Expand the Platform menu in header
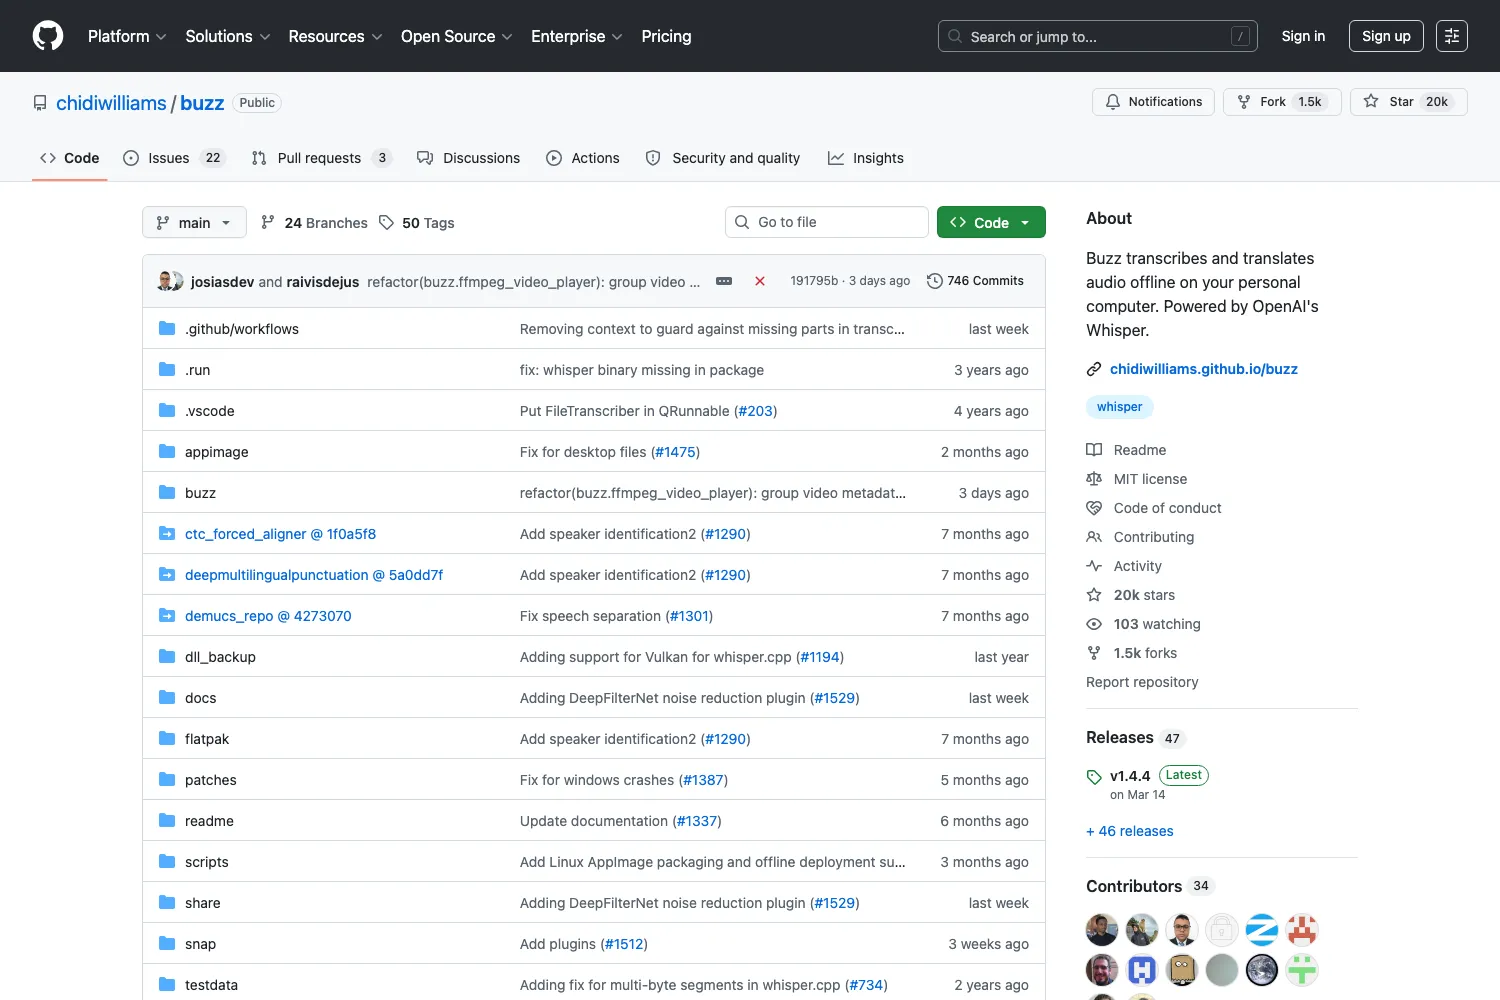The width and height of the screenshot is (1500, 1000). [127, 36]
